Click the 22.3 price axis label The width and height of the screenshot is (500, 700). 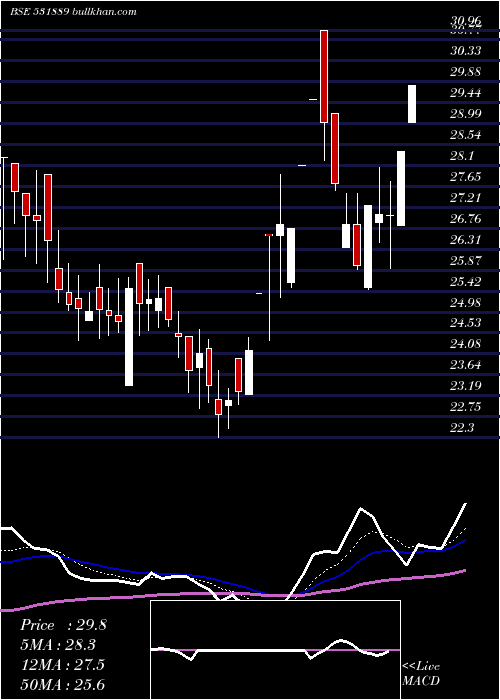point(462,428)
